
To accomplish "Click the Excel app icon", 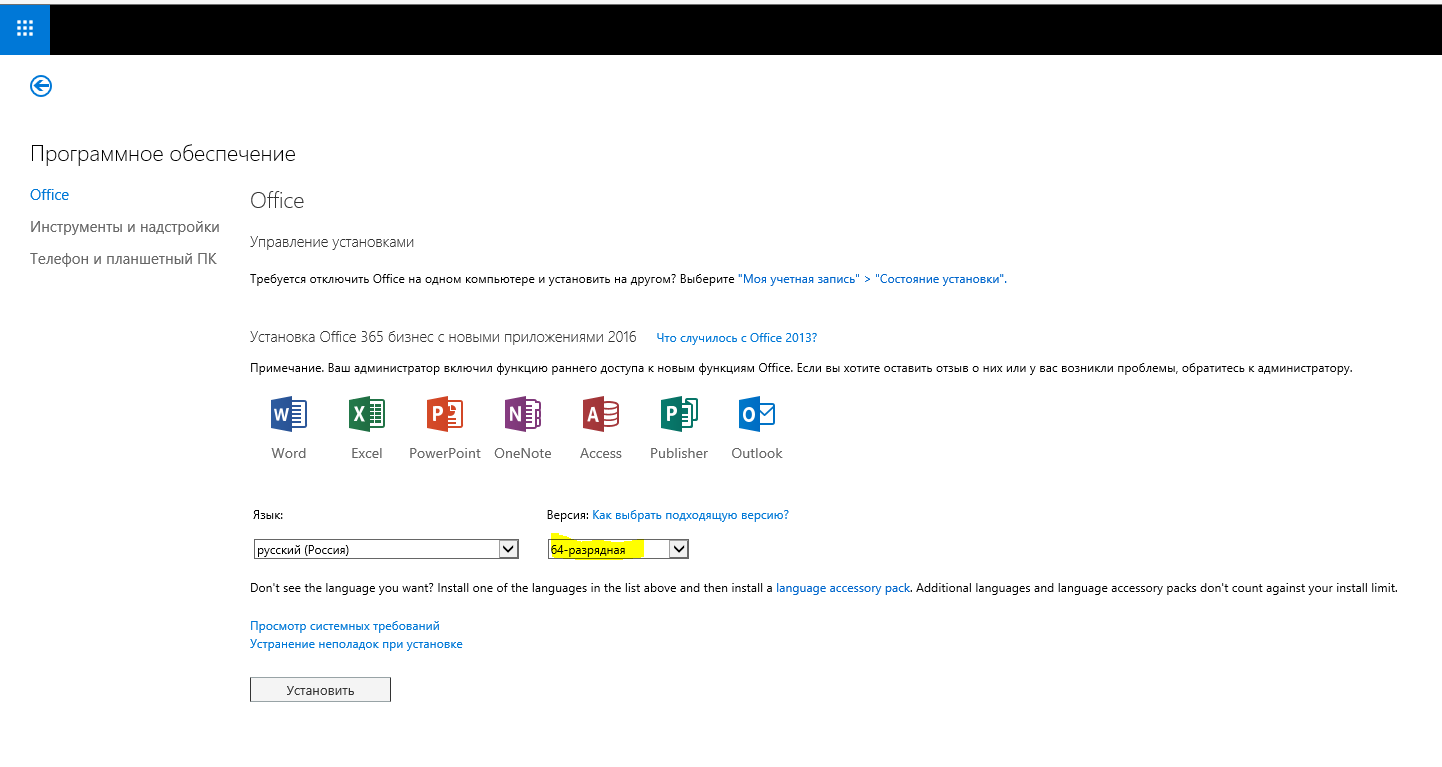I will point(367,414).
